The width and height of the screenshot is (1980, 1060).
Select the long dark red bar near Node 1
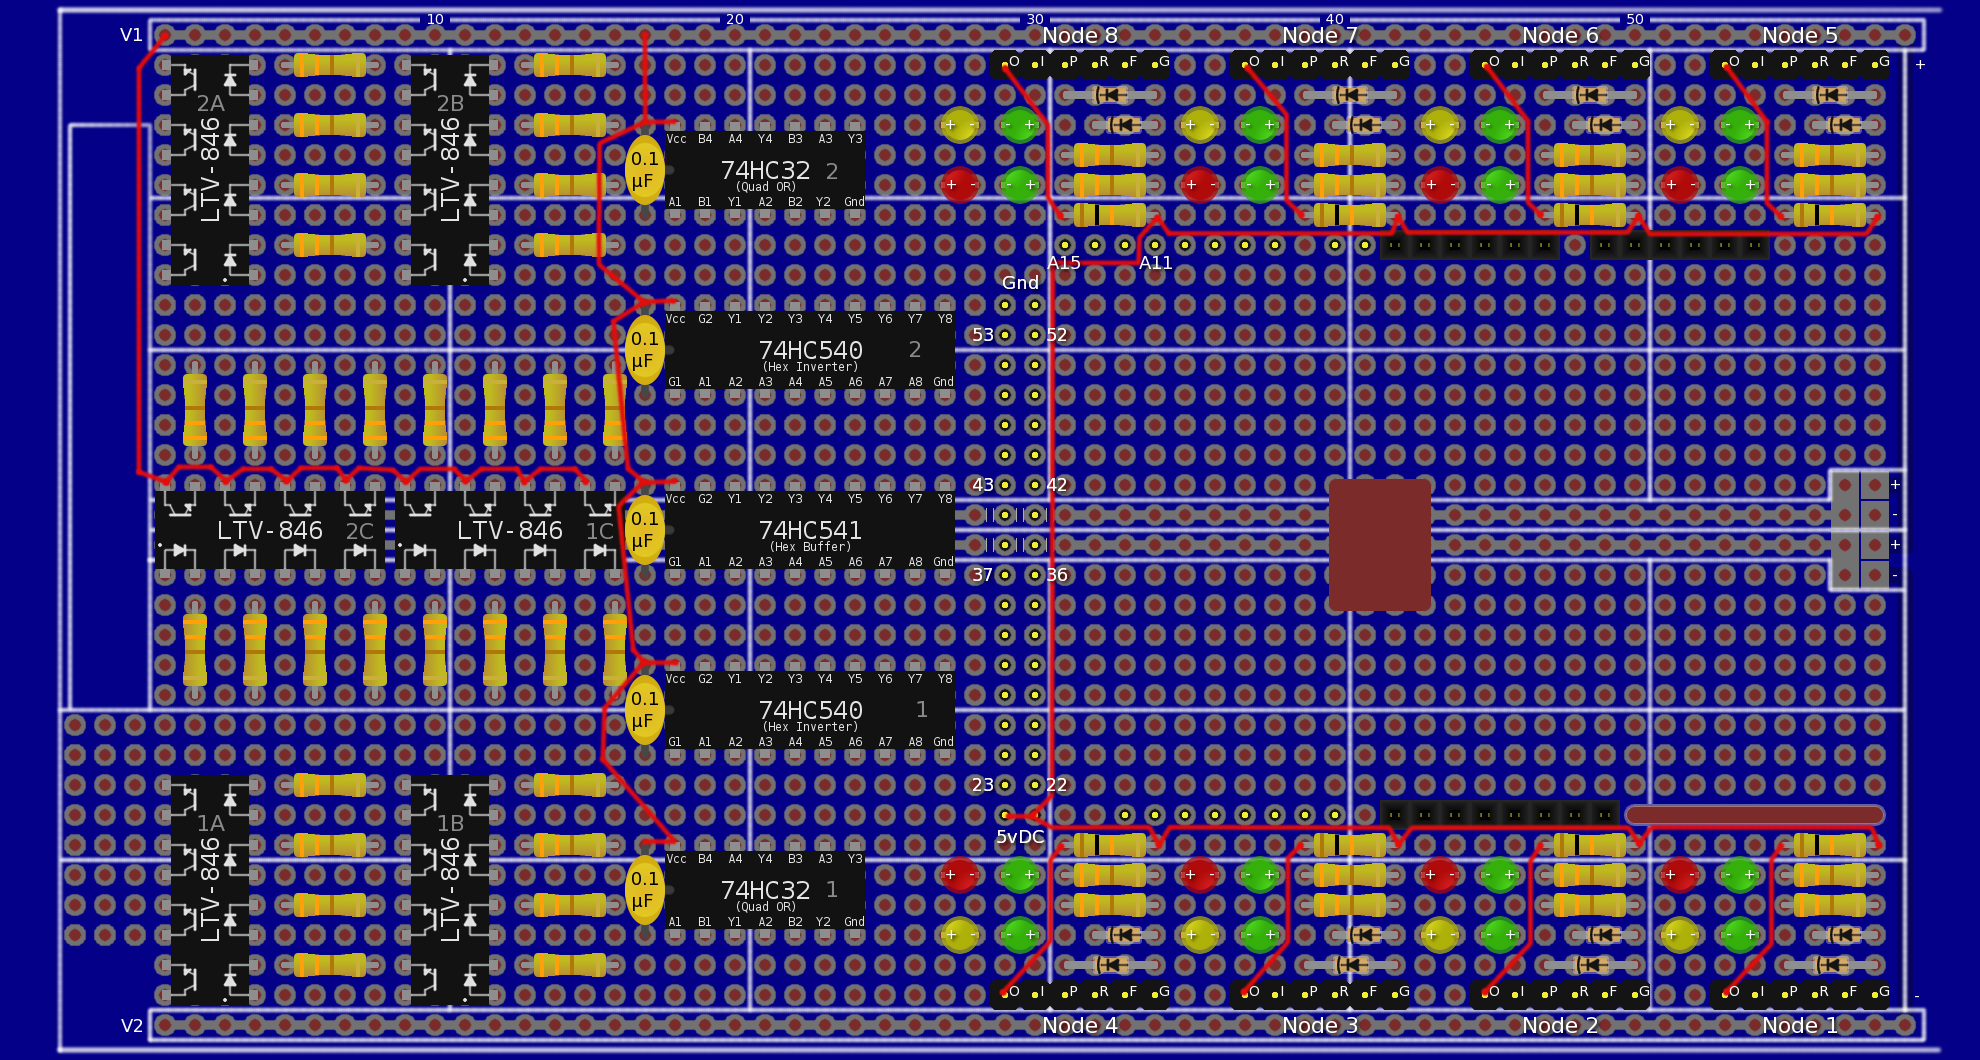click(1755, 815)
